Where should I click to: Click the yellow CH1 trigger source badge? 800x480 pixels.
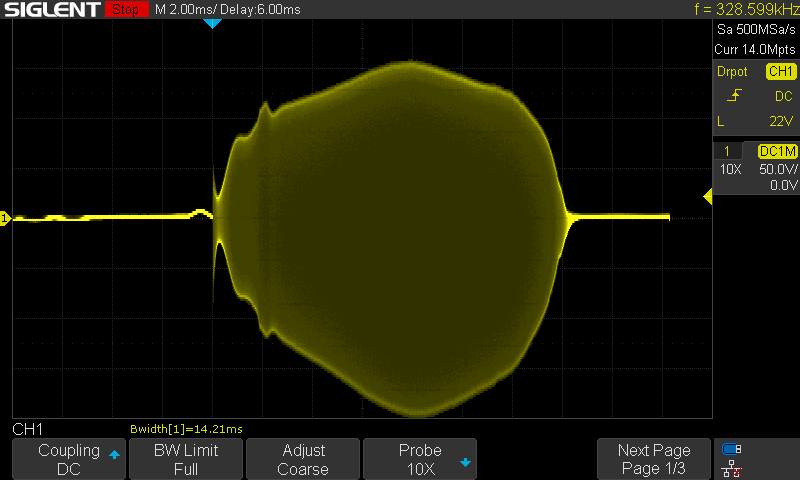point(781,71)
